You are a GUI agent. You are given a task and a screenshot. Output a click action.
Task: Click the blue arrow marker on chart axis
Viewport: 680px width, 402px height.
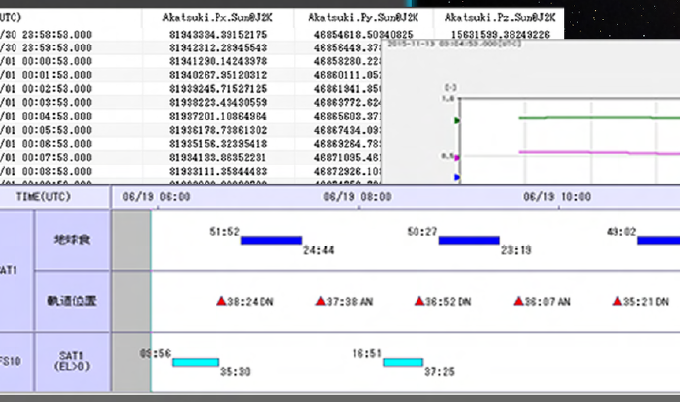[458, 177]
